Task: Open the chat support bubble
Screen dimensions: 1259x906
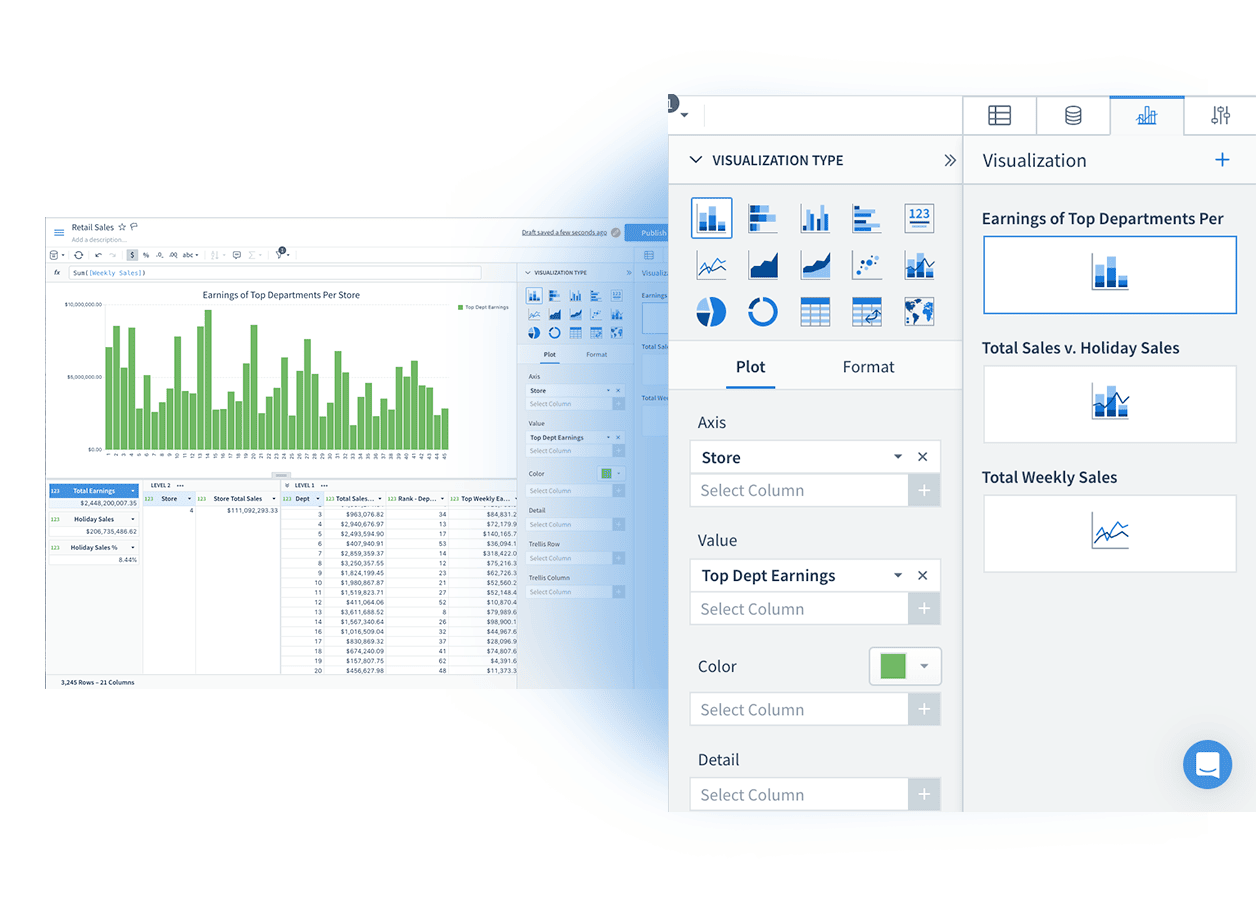Action: tap(1207, 765)
